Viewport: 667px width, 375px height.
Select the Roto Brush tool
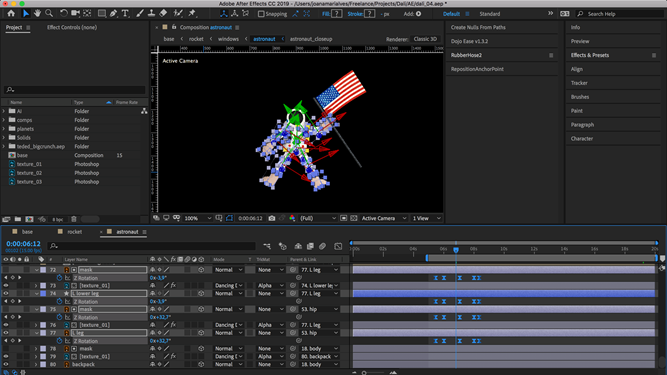click(x=178, y=14)
